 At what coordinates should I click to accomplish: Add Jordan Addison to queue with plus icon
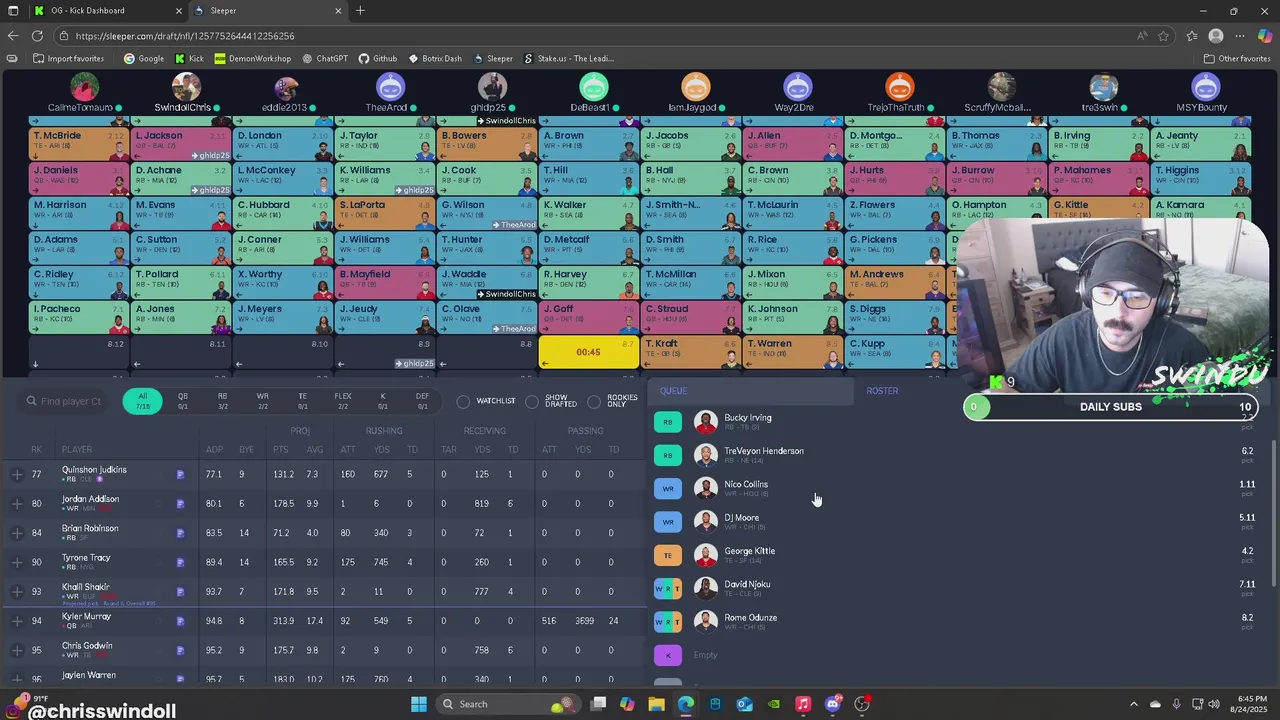17,504
